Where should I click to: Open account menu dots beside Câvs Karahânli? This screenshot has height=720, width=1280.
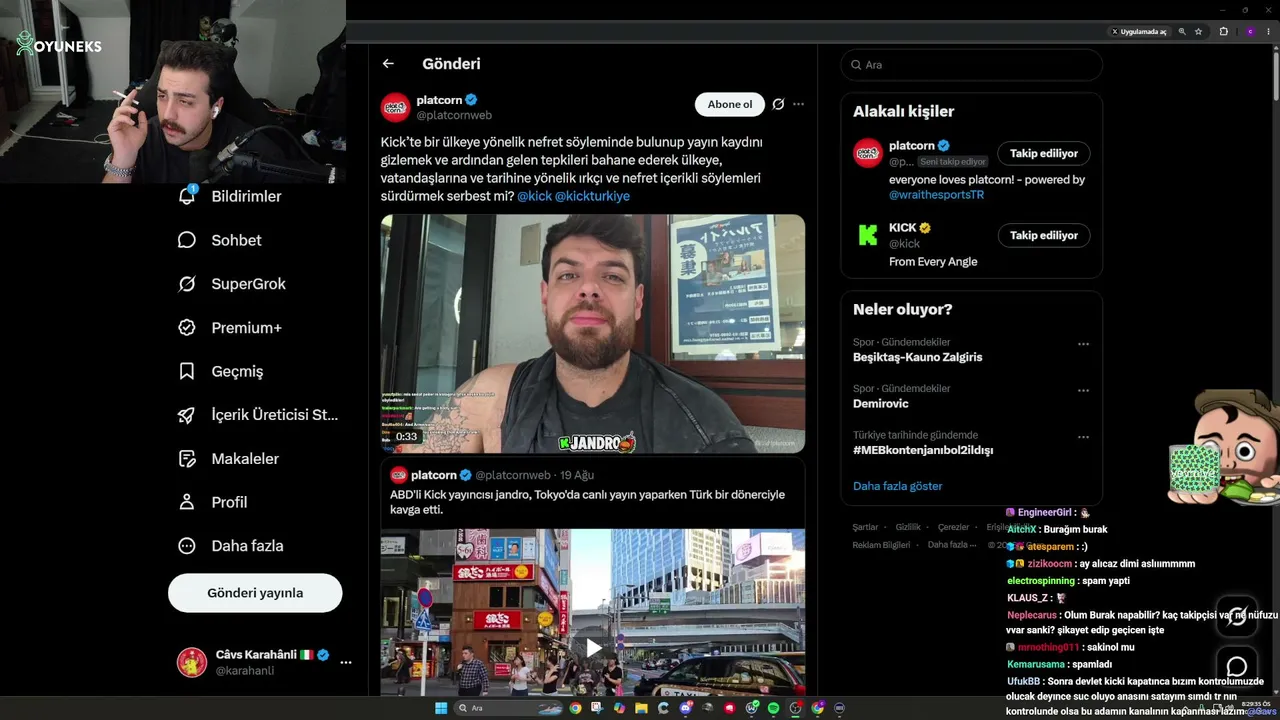tap(346, 662)
